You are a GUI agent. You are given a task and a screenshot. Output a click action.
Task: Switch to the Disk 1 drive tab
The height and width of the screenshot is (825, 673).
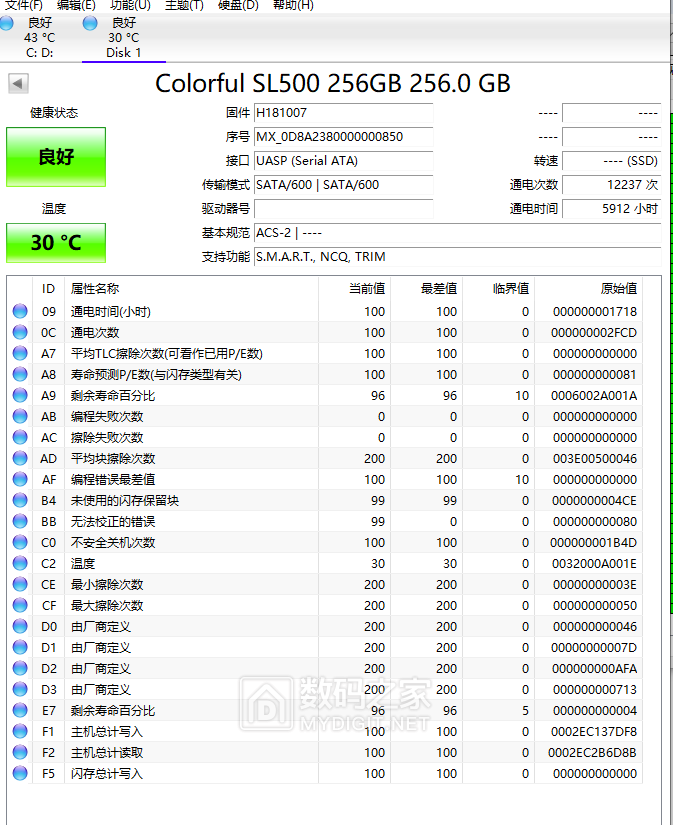123,38
